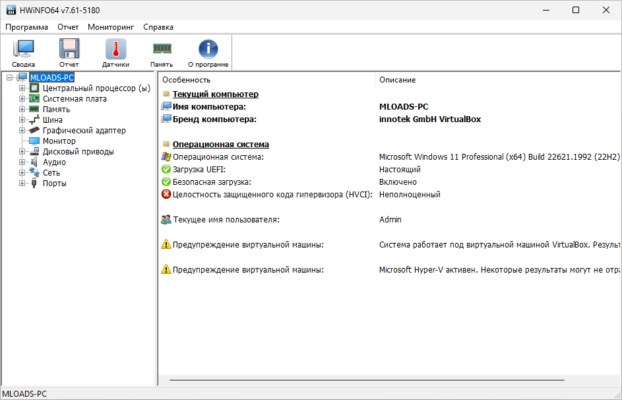
Task: Click the red X icon beside HVCI
Action: pos(166,194)
